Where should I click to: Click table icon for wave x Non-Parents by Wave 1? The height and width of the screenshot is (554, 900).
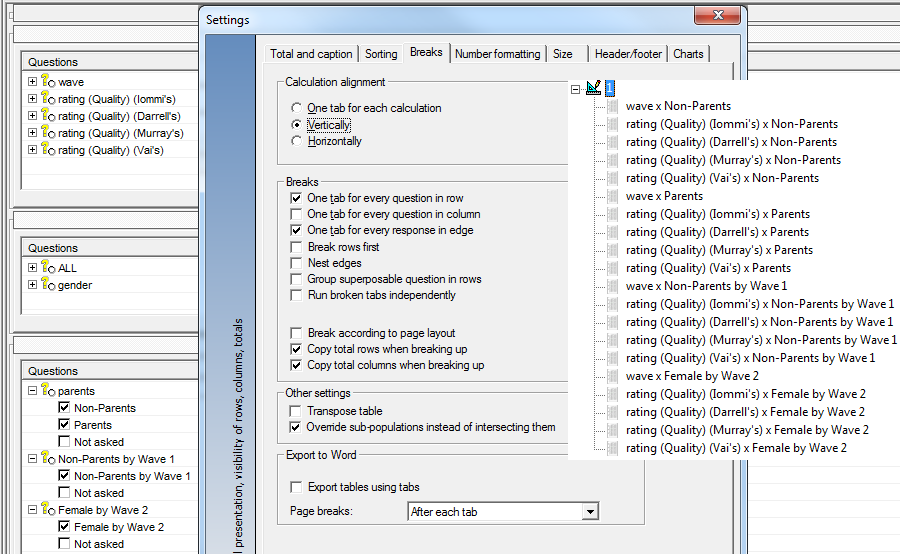[613, 286]
